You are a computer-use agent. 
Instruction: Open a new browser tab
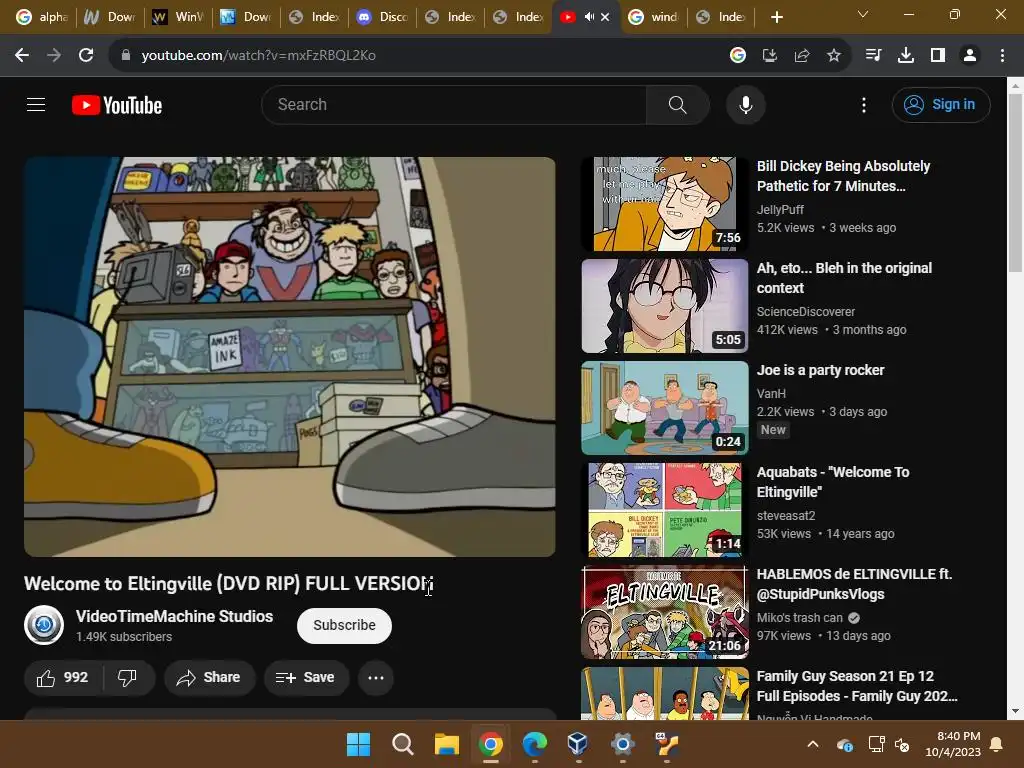[776, 17]
